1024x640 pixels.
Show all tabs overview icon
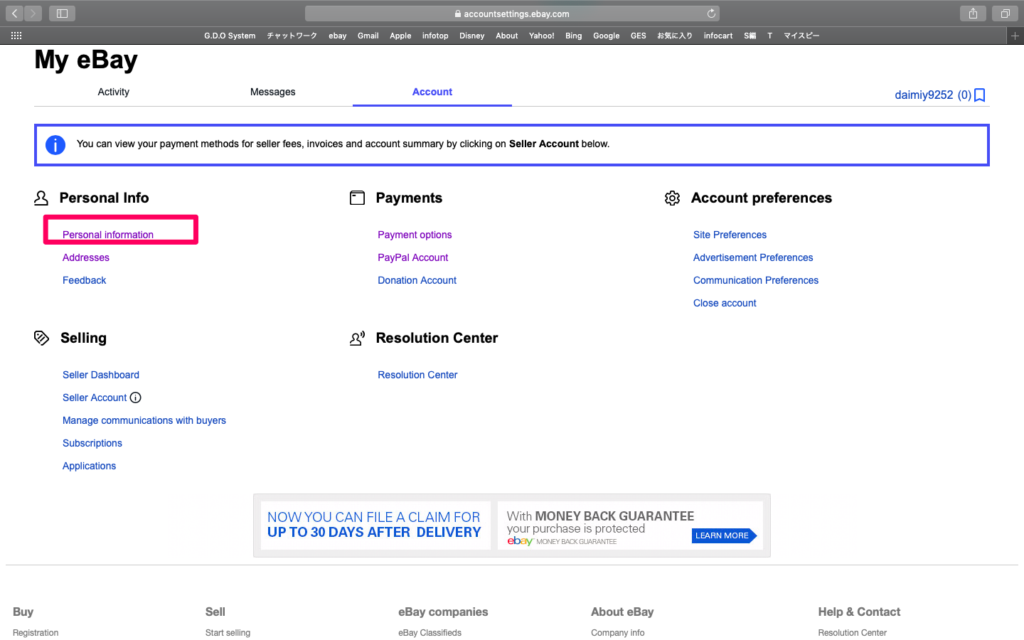pos(1003,13)
